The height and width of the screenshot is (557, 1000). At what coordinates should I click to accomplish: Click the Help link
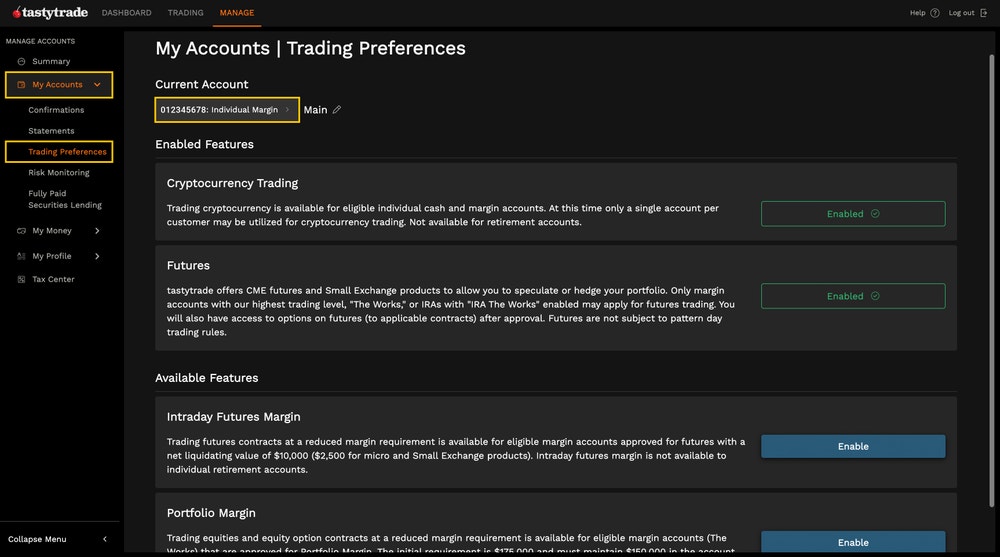(917, 13)
